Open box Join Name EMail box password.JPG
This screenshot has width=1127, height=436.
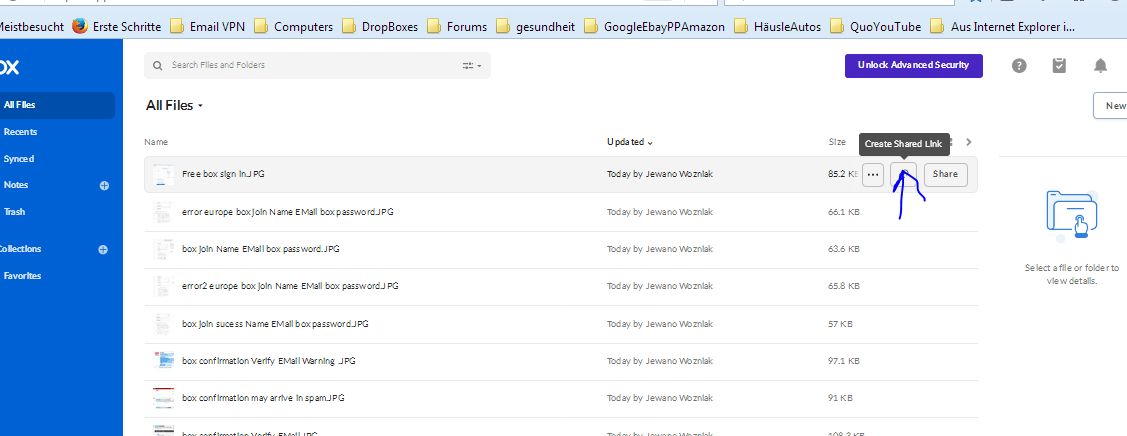[x=261, y=249]
